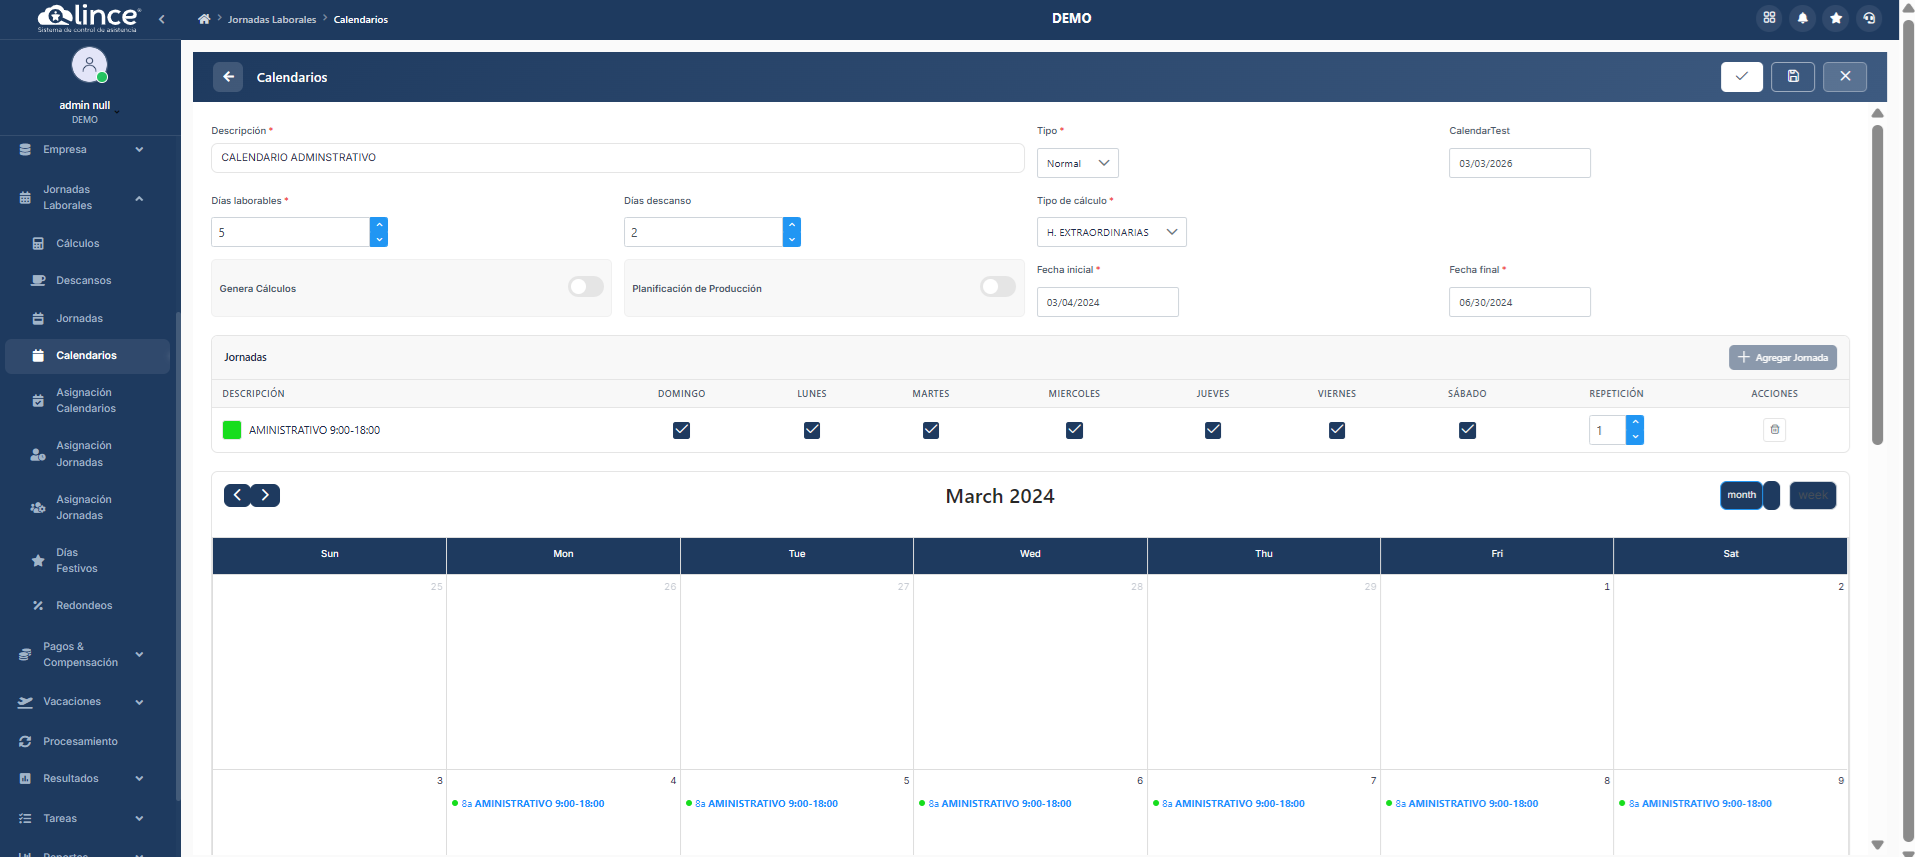This screenshot has width=1915, height=857.
Task: Click the admin user avatar
Action: click(x=89, y=65)
